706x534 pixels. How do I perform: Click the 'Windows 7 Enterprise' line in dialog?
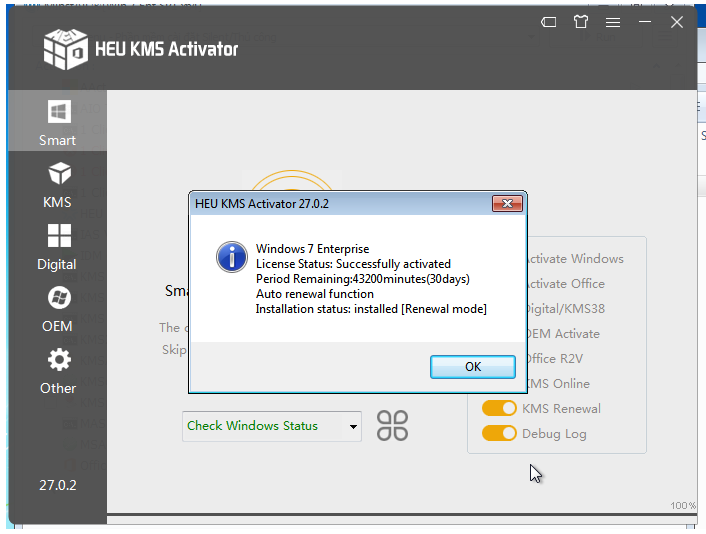312,249
